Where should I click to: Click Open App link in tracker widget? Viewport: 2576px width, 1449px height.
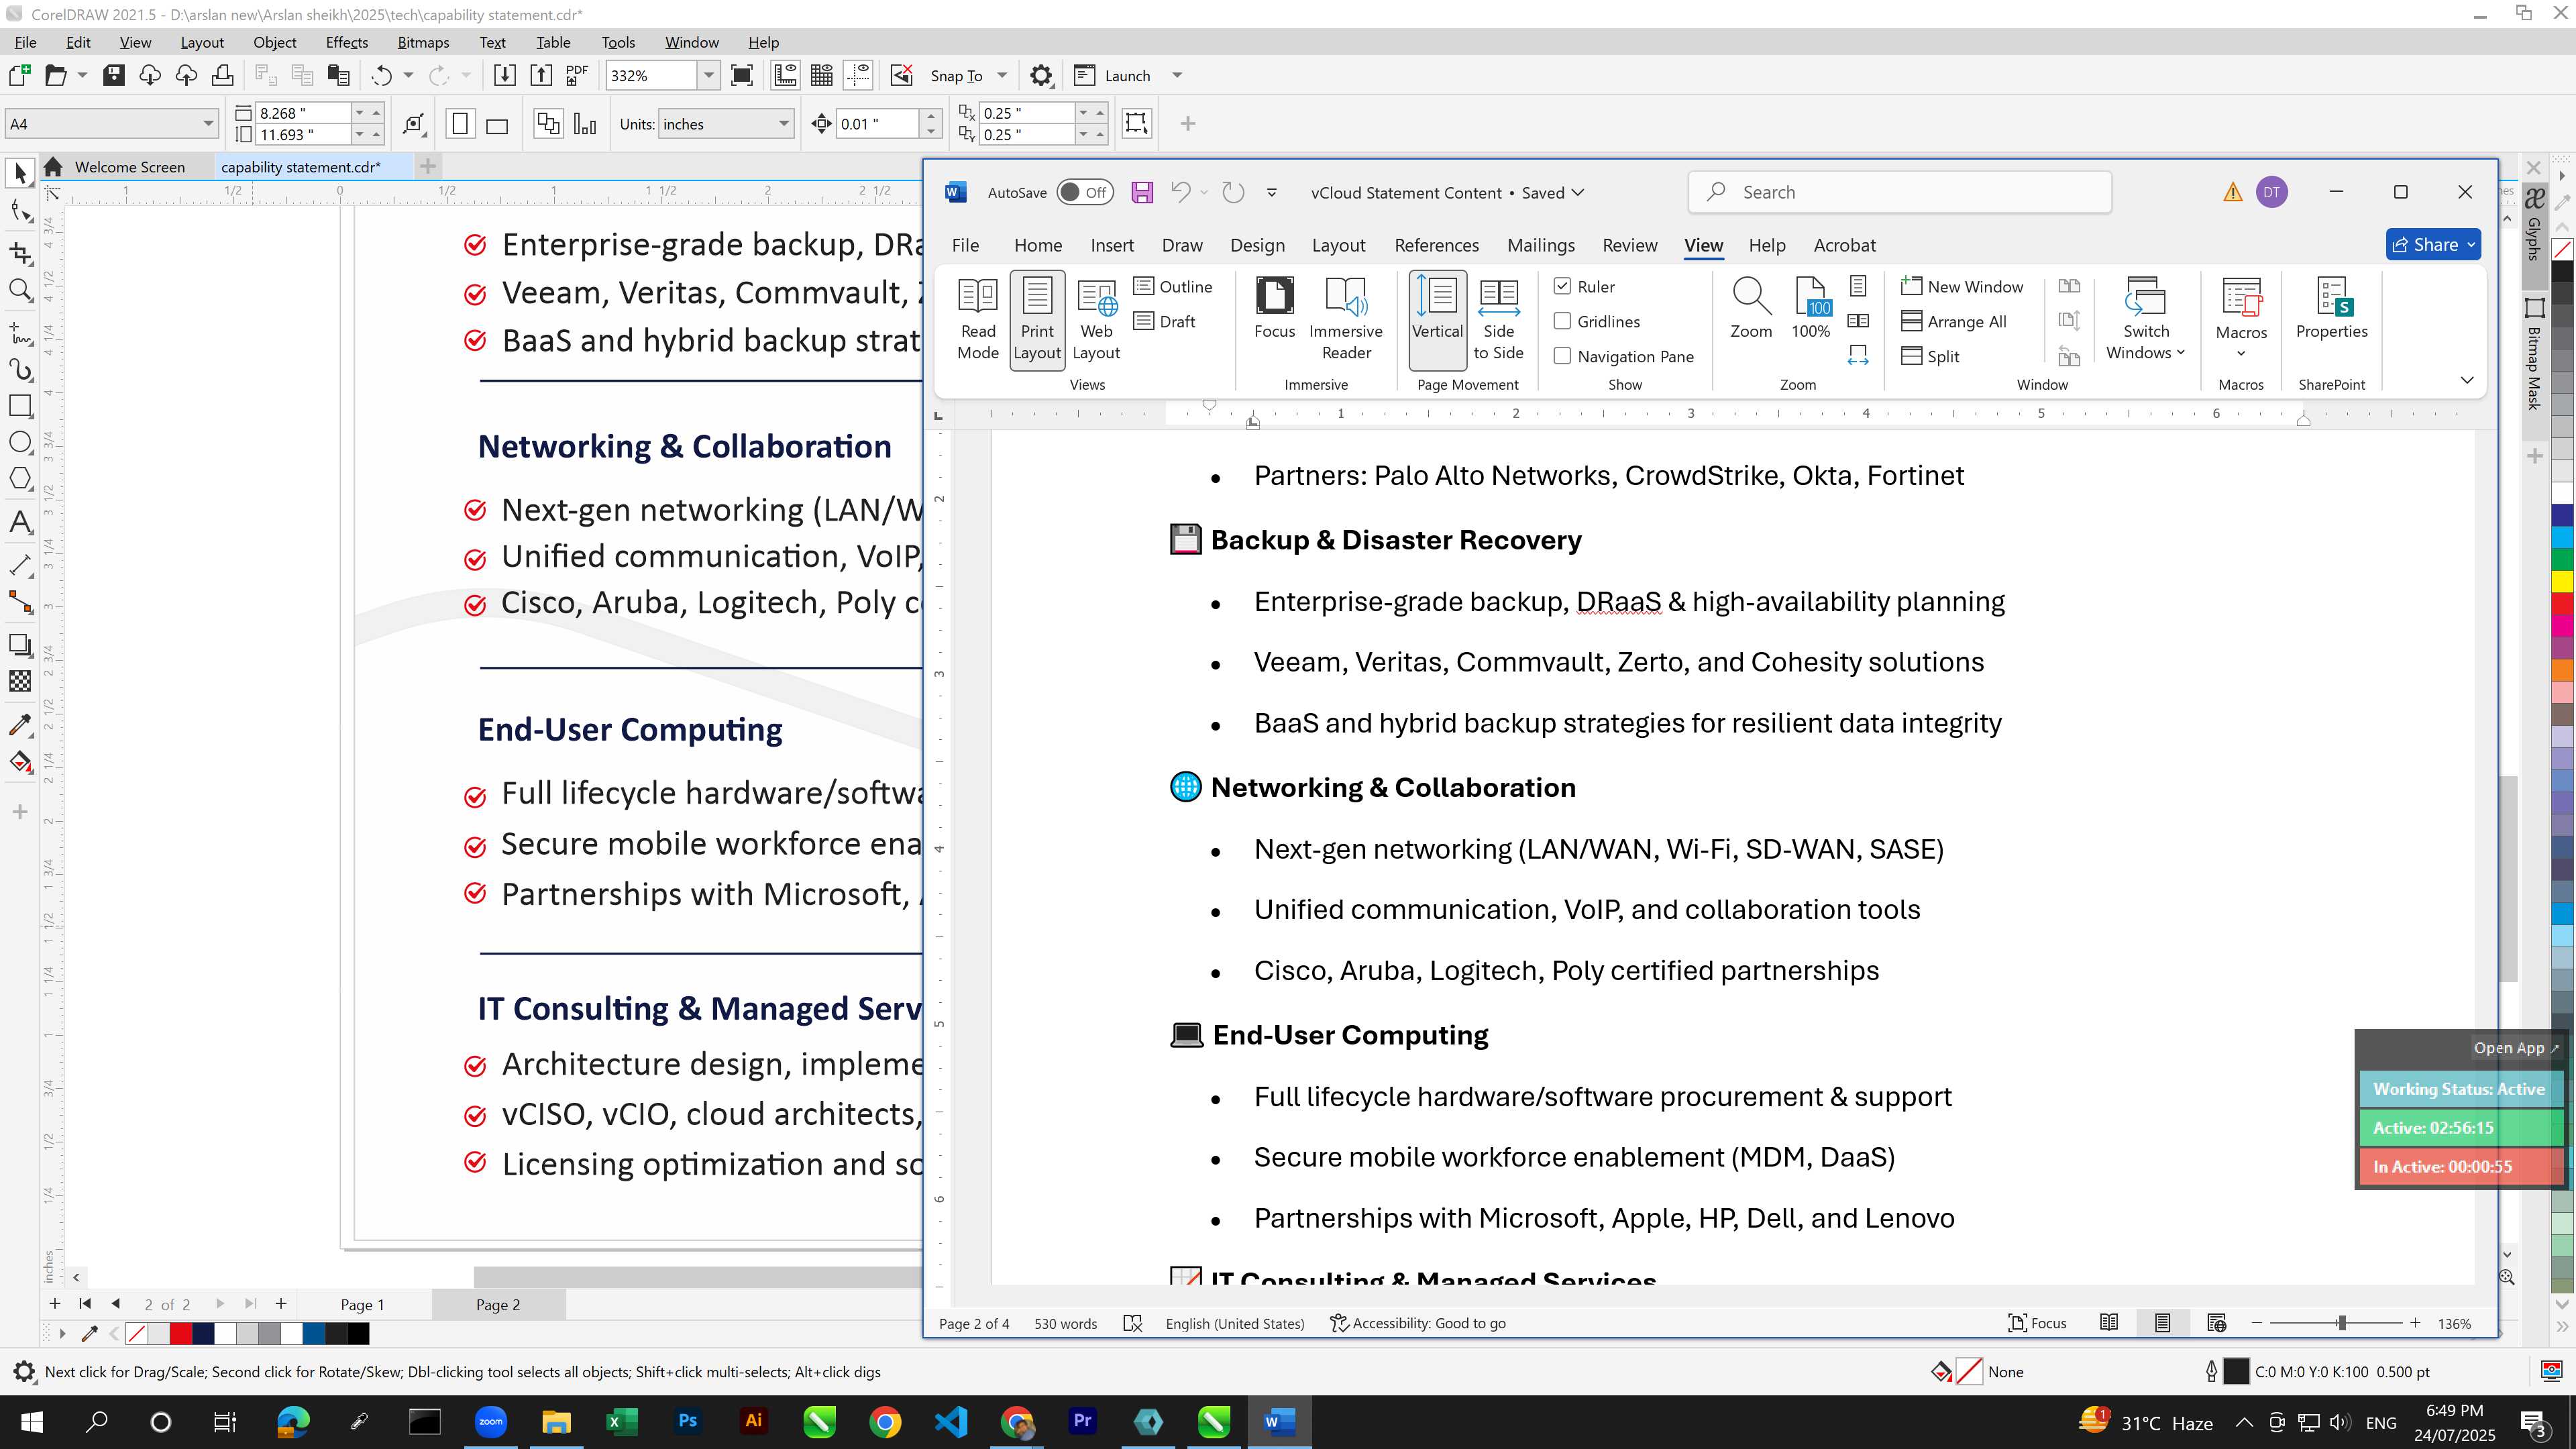coord(2516,1048)
